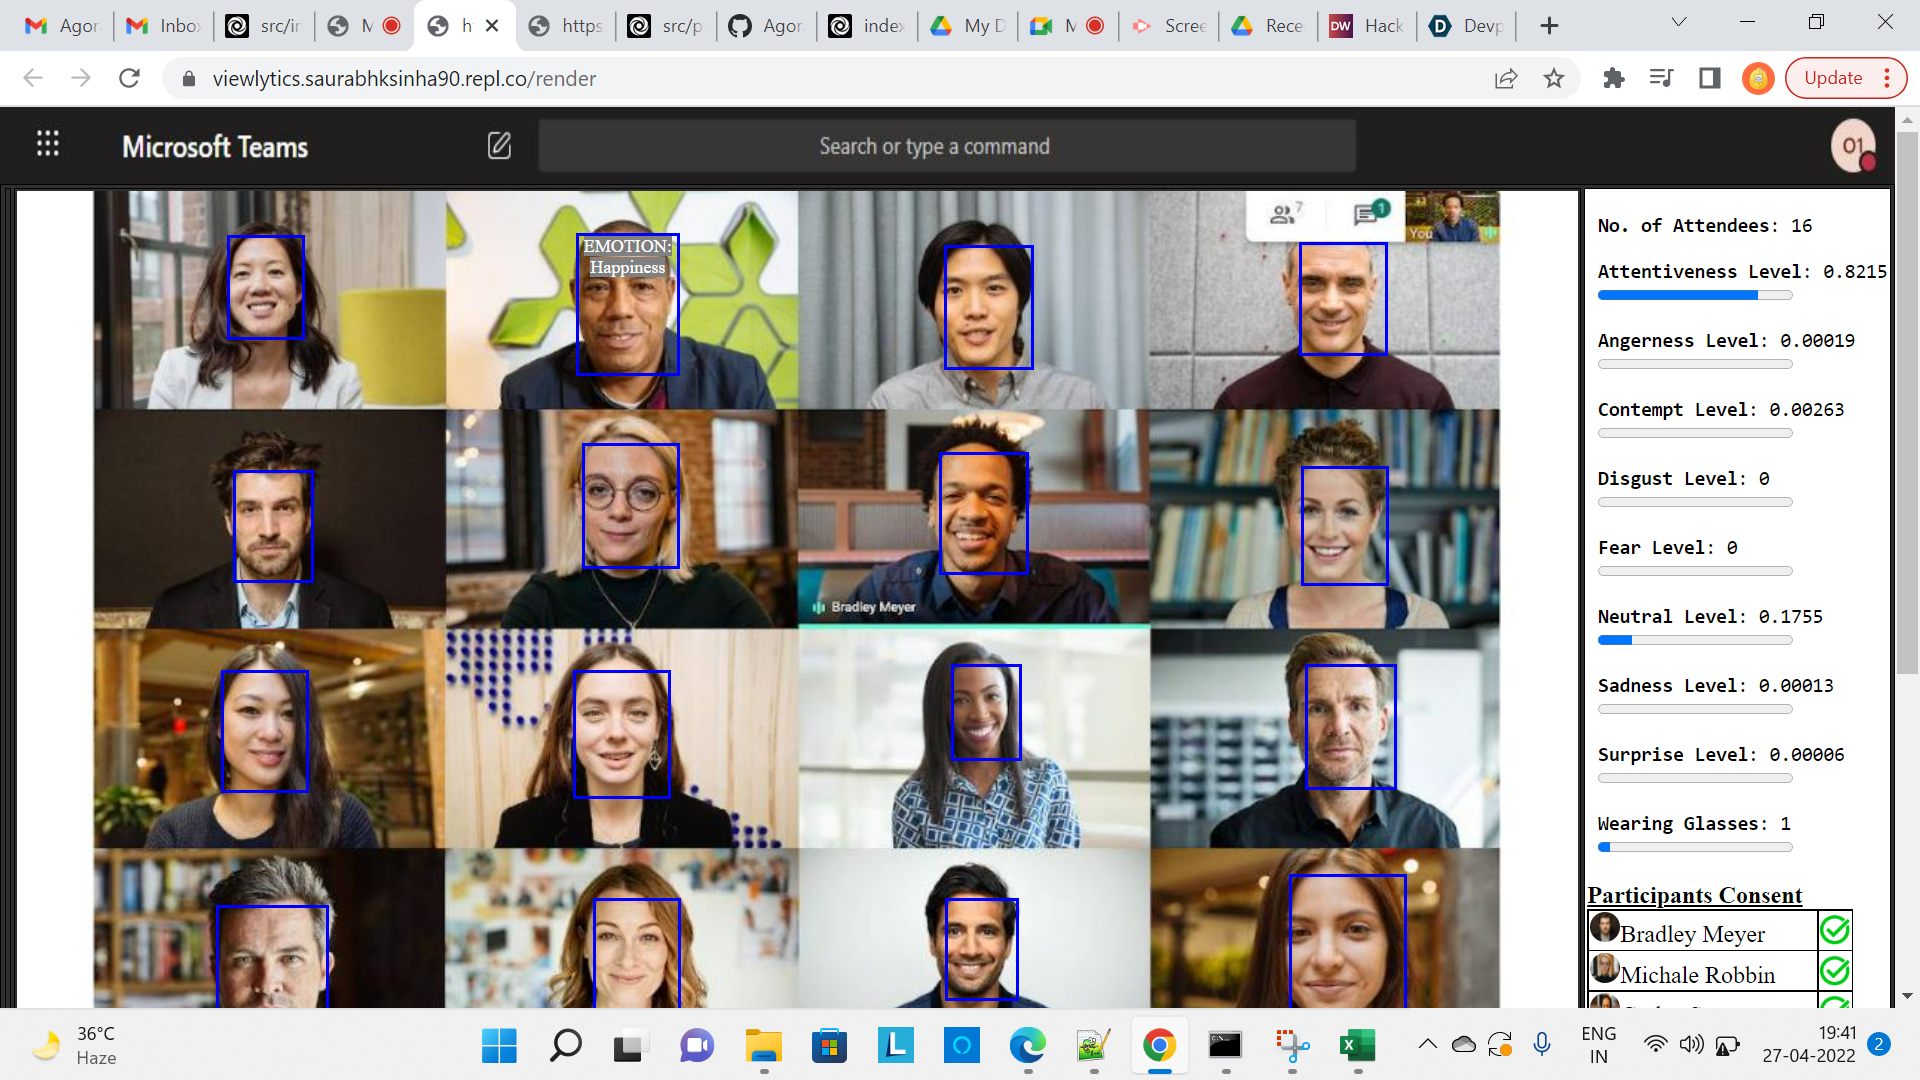The image size is (1920, 1080).
Task: Toggle Chrome side panel button
Action: click(1709, 78)
